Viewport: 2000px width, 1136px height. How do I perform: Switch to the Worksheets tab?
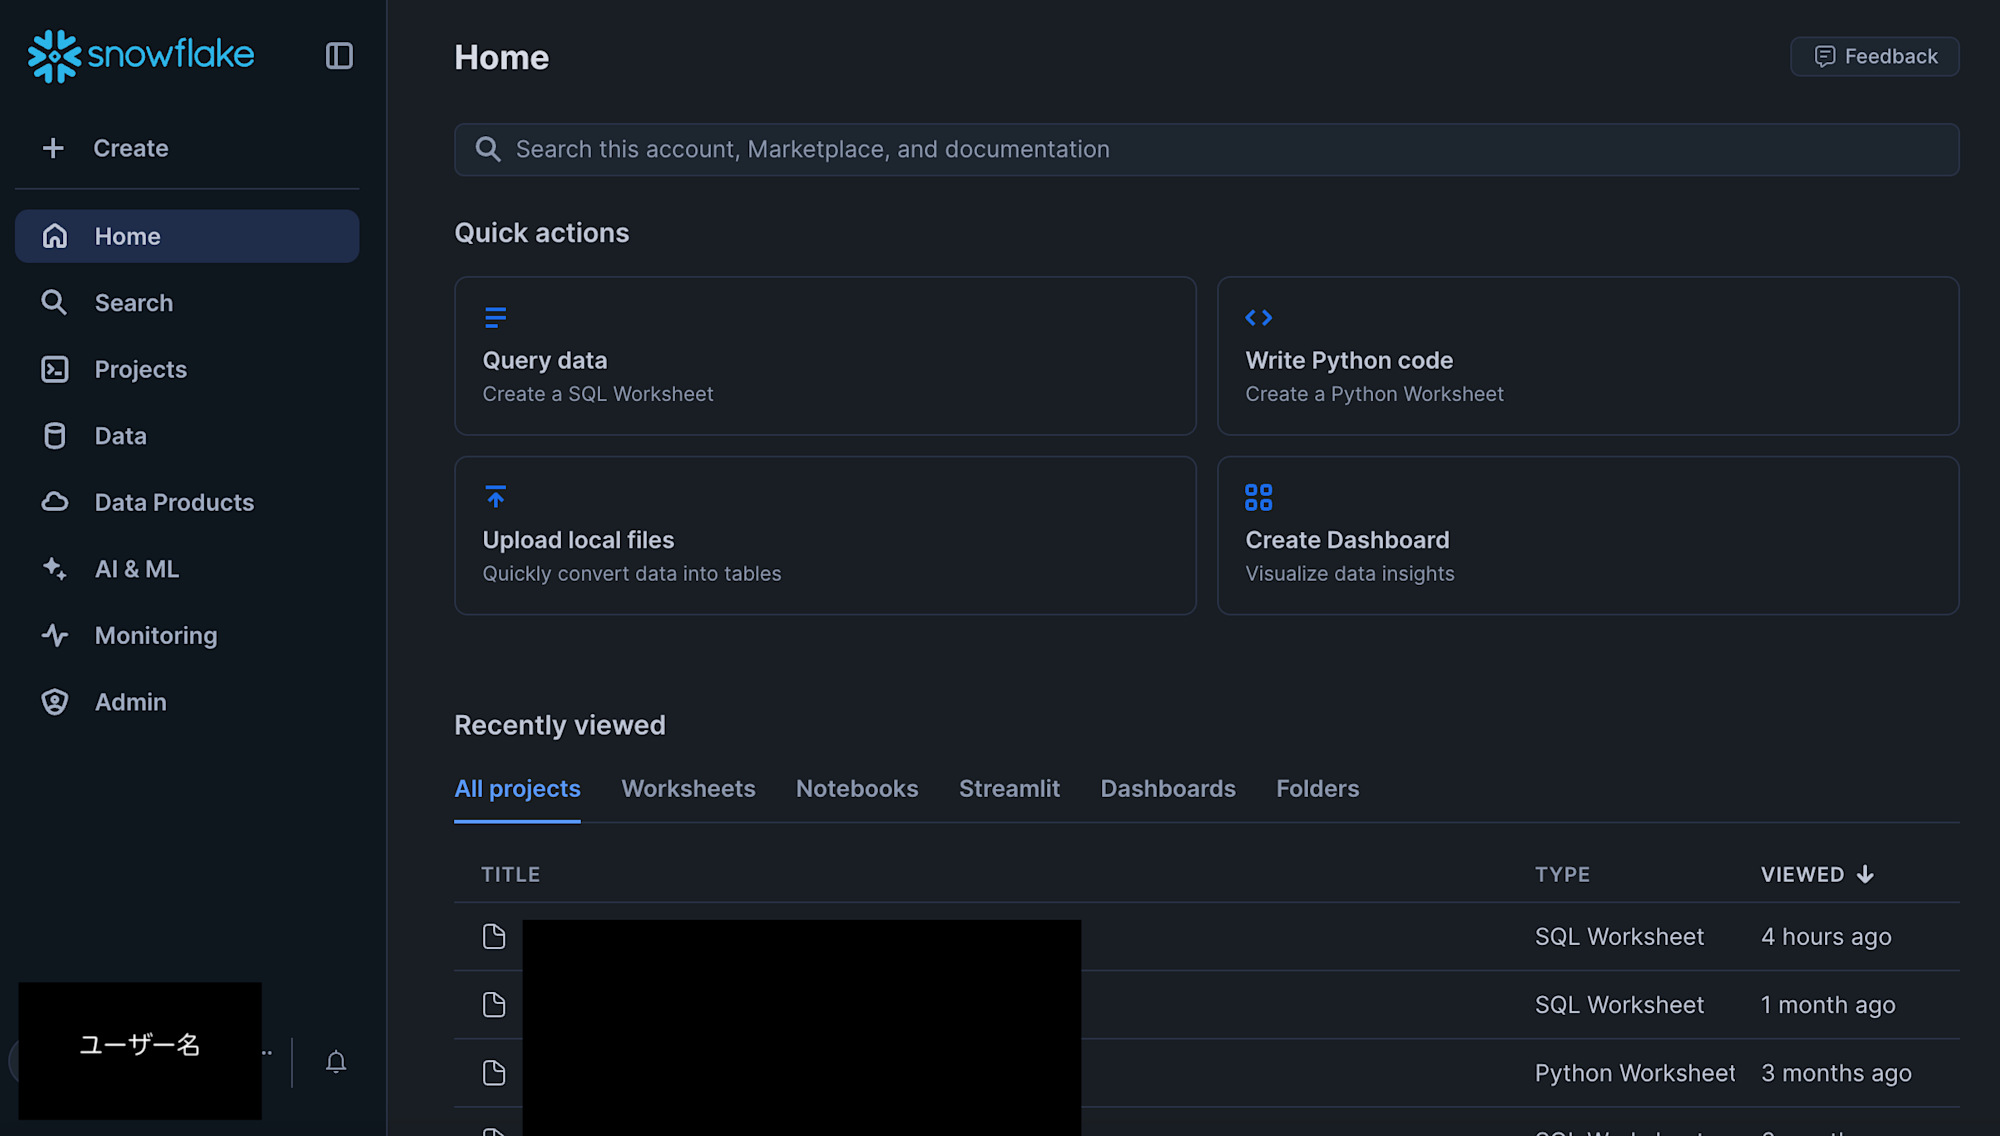[x=688, y=788]
